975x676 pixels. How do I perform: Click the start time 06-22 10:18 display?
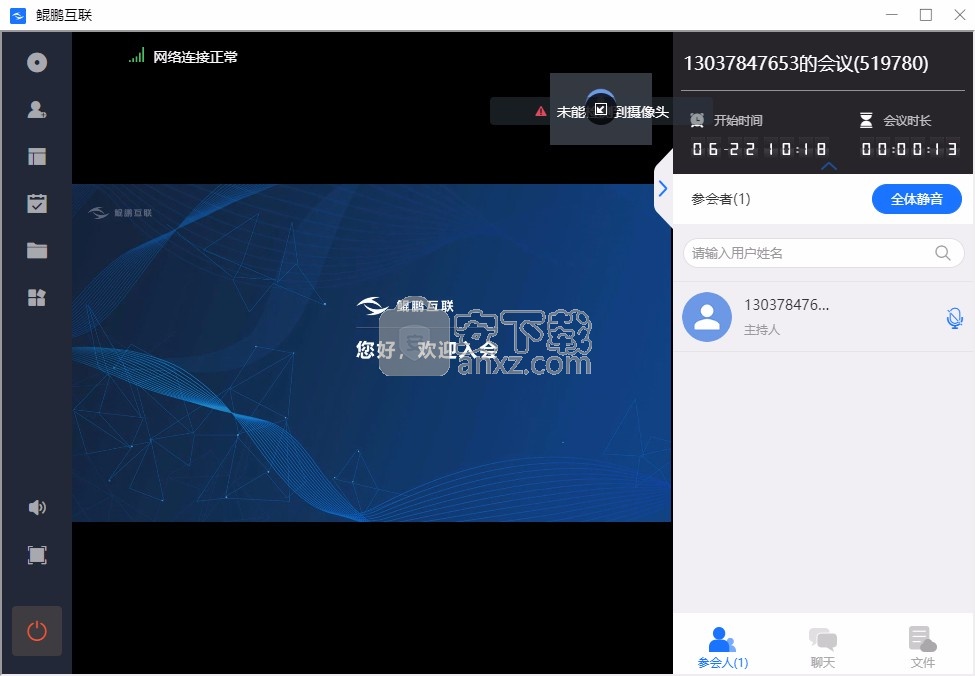click(x=759, y=149)
